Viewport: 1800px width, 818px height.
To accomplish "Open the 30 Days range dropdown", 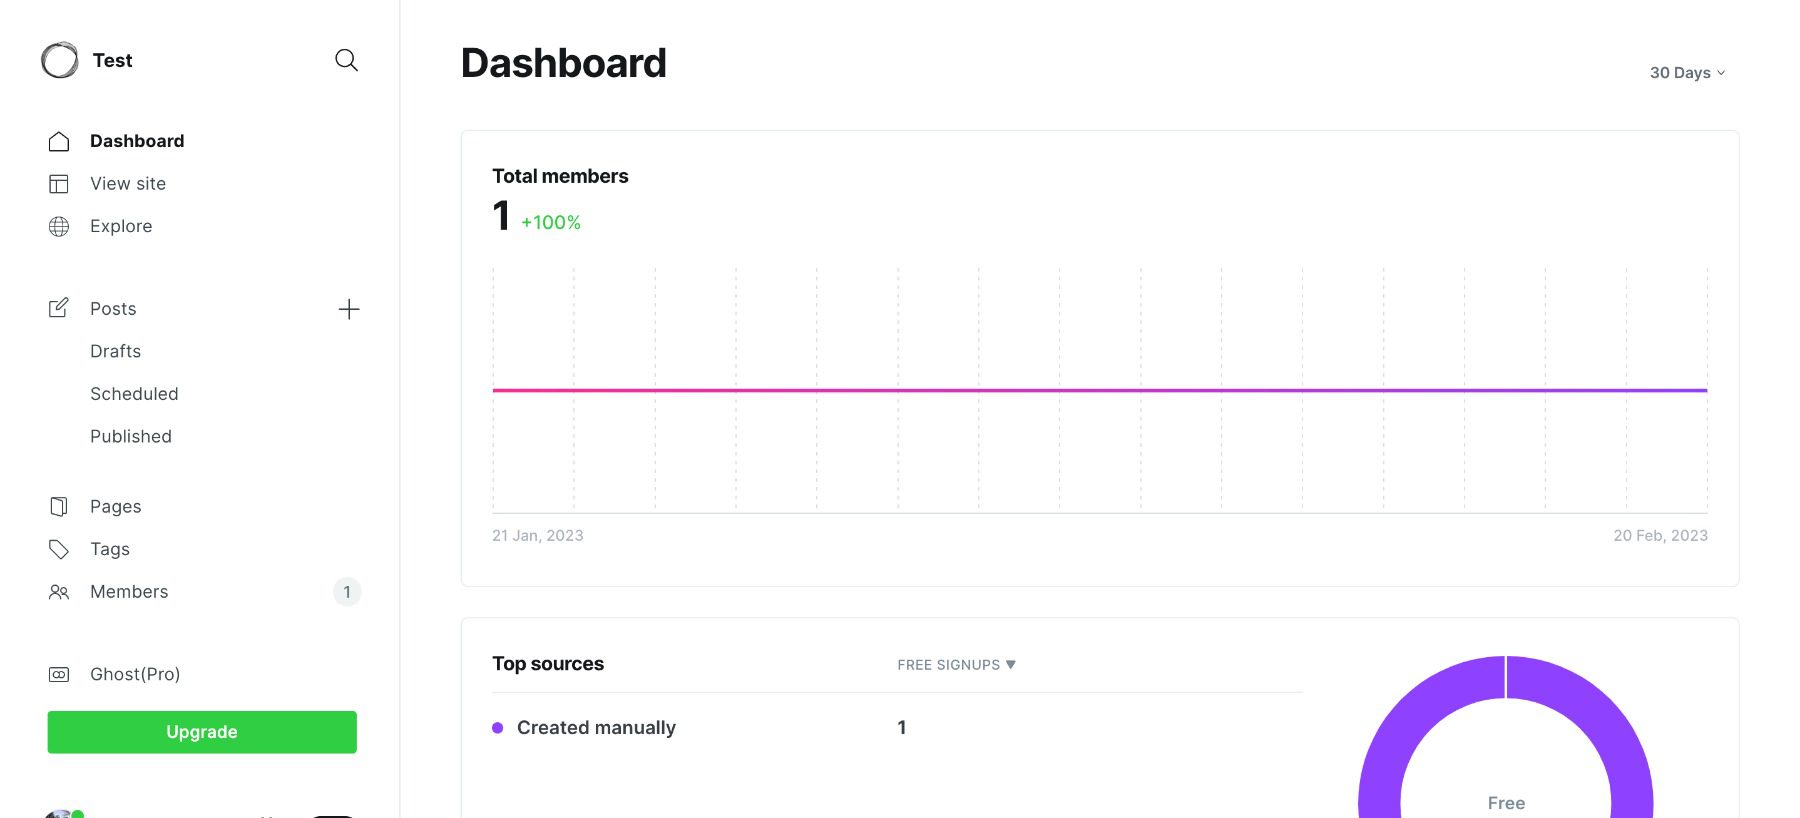I will point(1687,73).
